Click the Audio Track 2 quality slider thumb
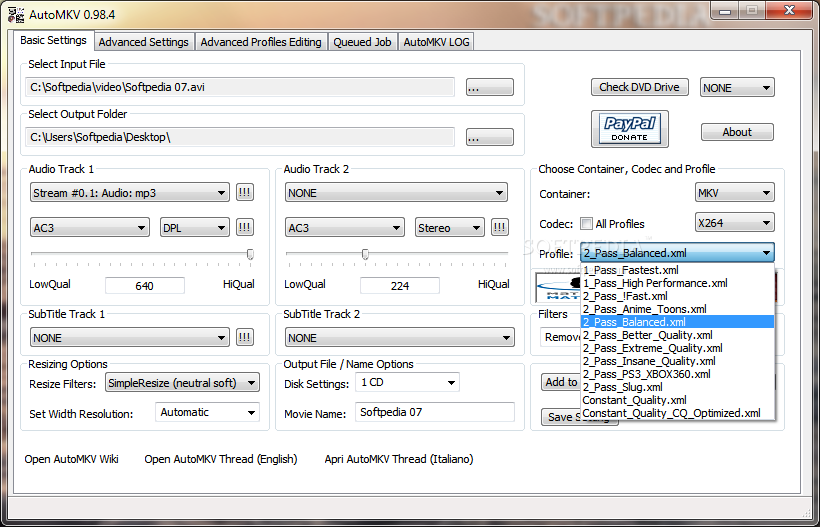The image size is (820, 527). (x=365, y=254)
